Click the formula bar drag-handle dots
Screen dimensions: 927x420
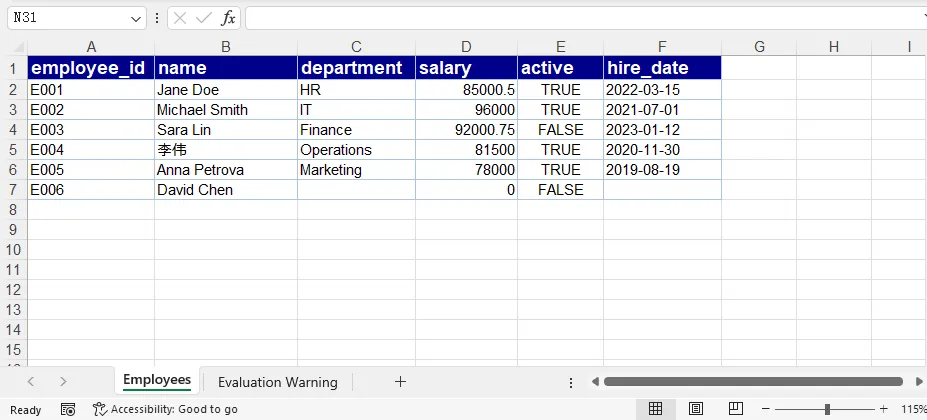(x=157, y=18)
